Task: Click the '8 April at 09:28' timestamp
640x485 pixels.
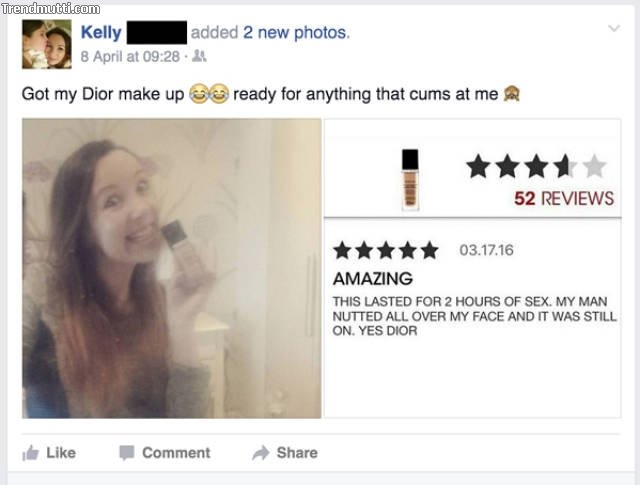Action: 130,56
